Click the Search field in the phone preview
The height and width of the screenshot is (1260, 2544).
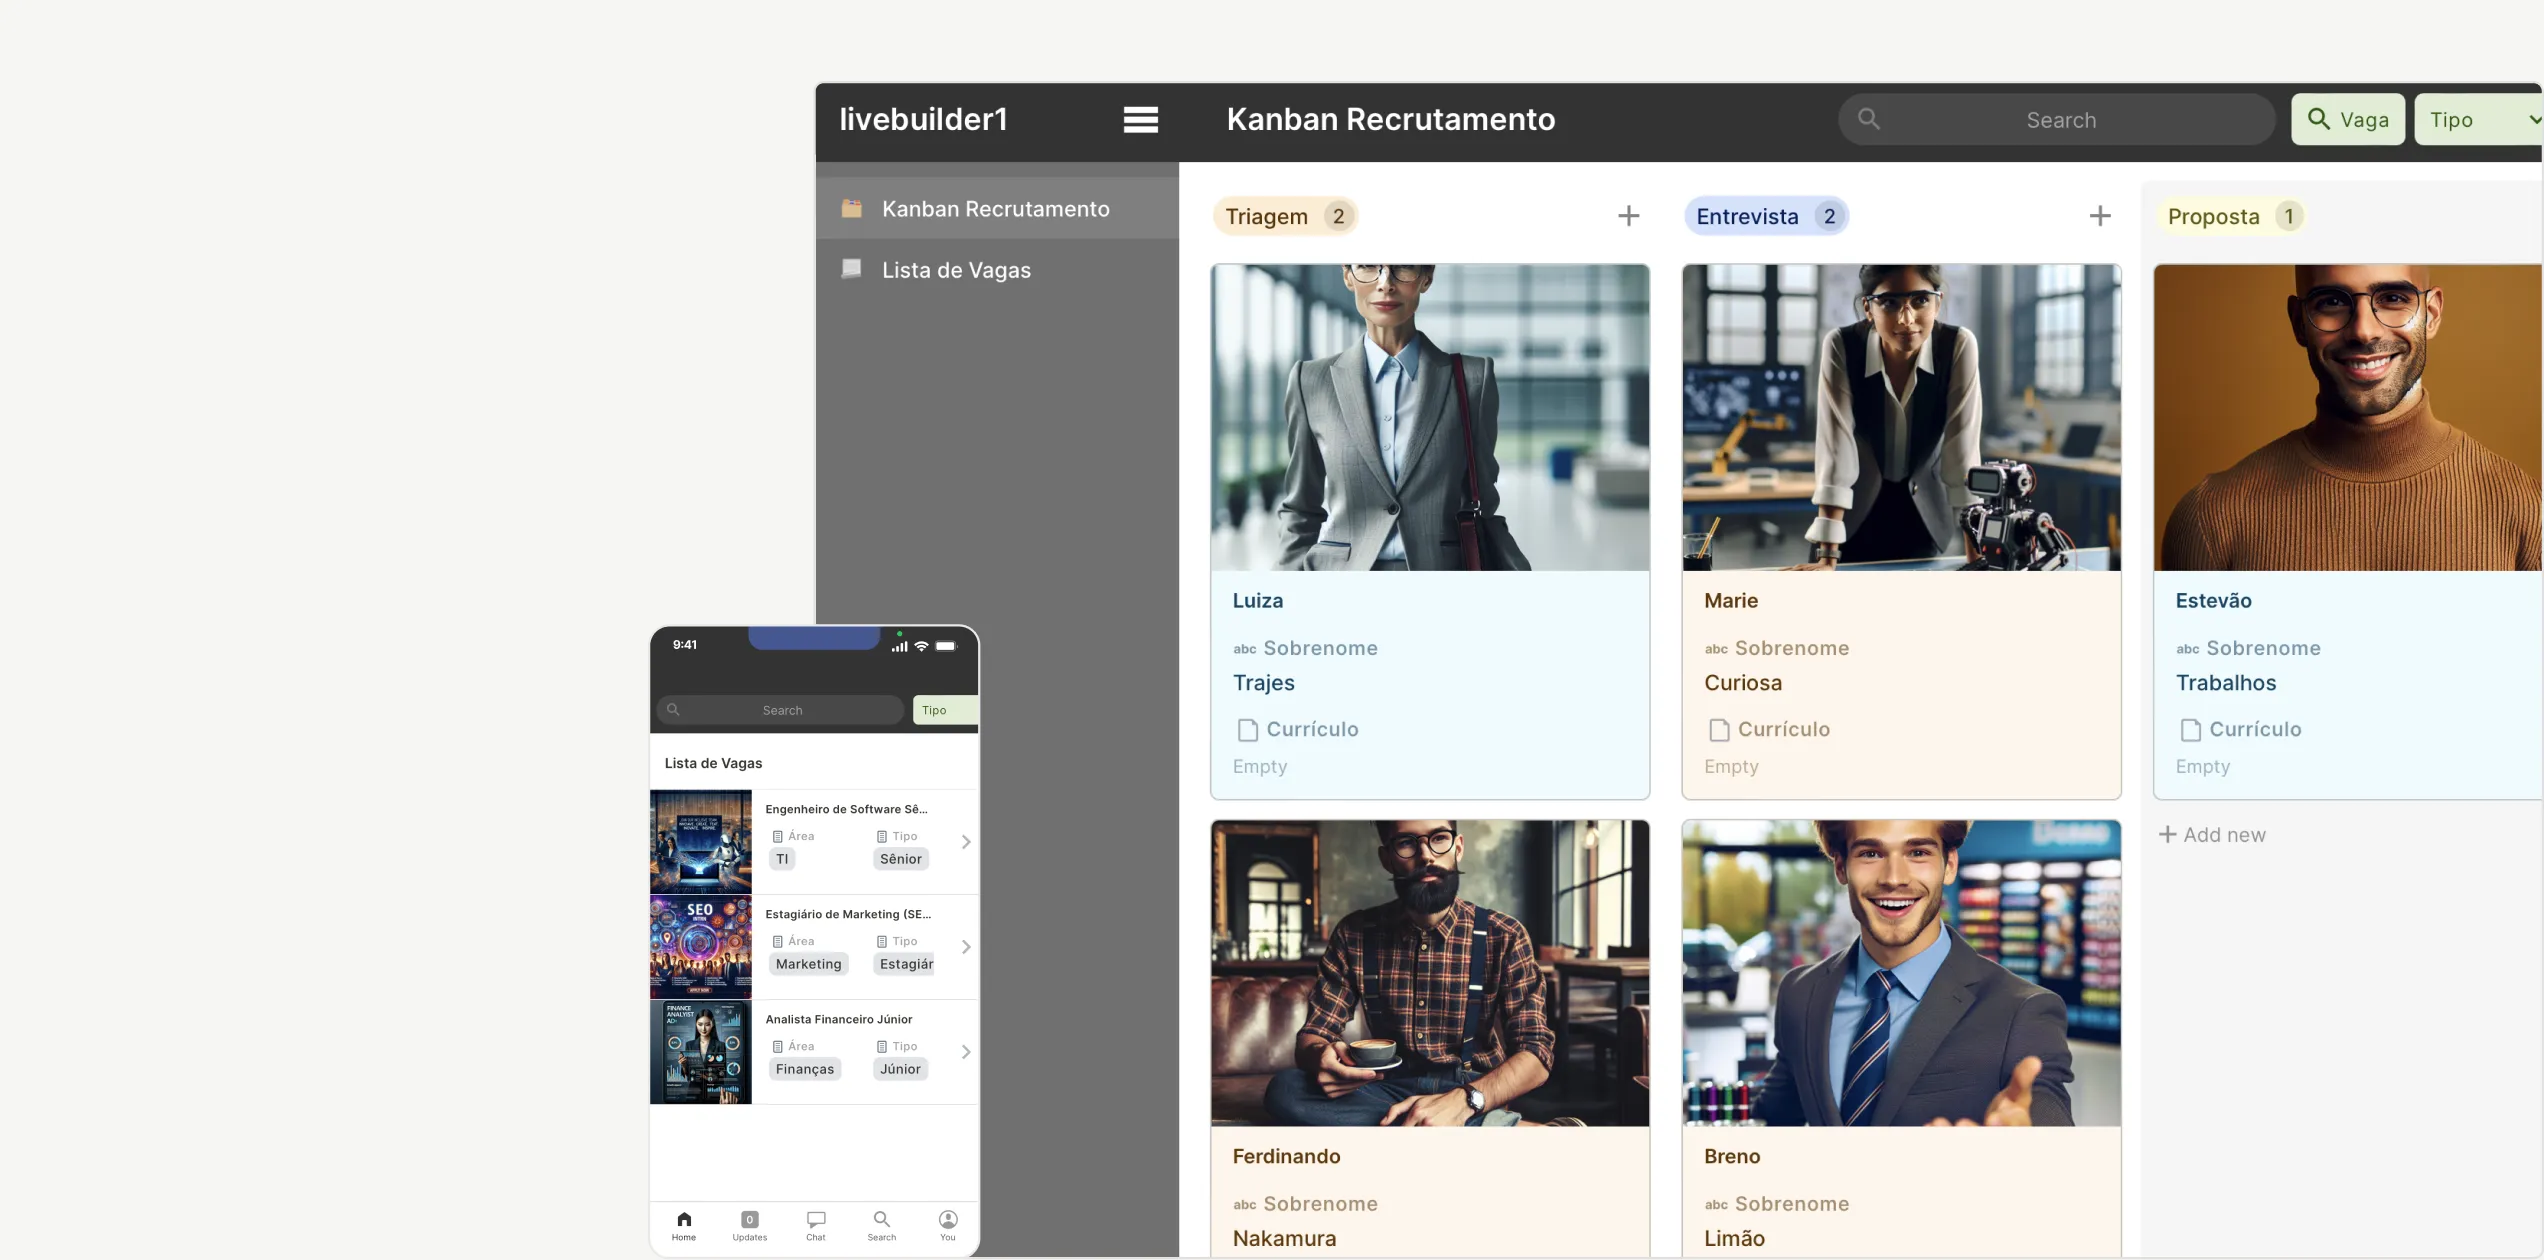click(780, 710)
